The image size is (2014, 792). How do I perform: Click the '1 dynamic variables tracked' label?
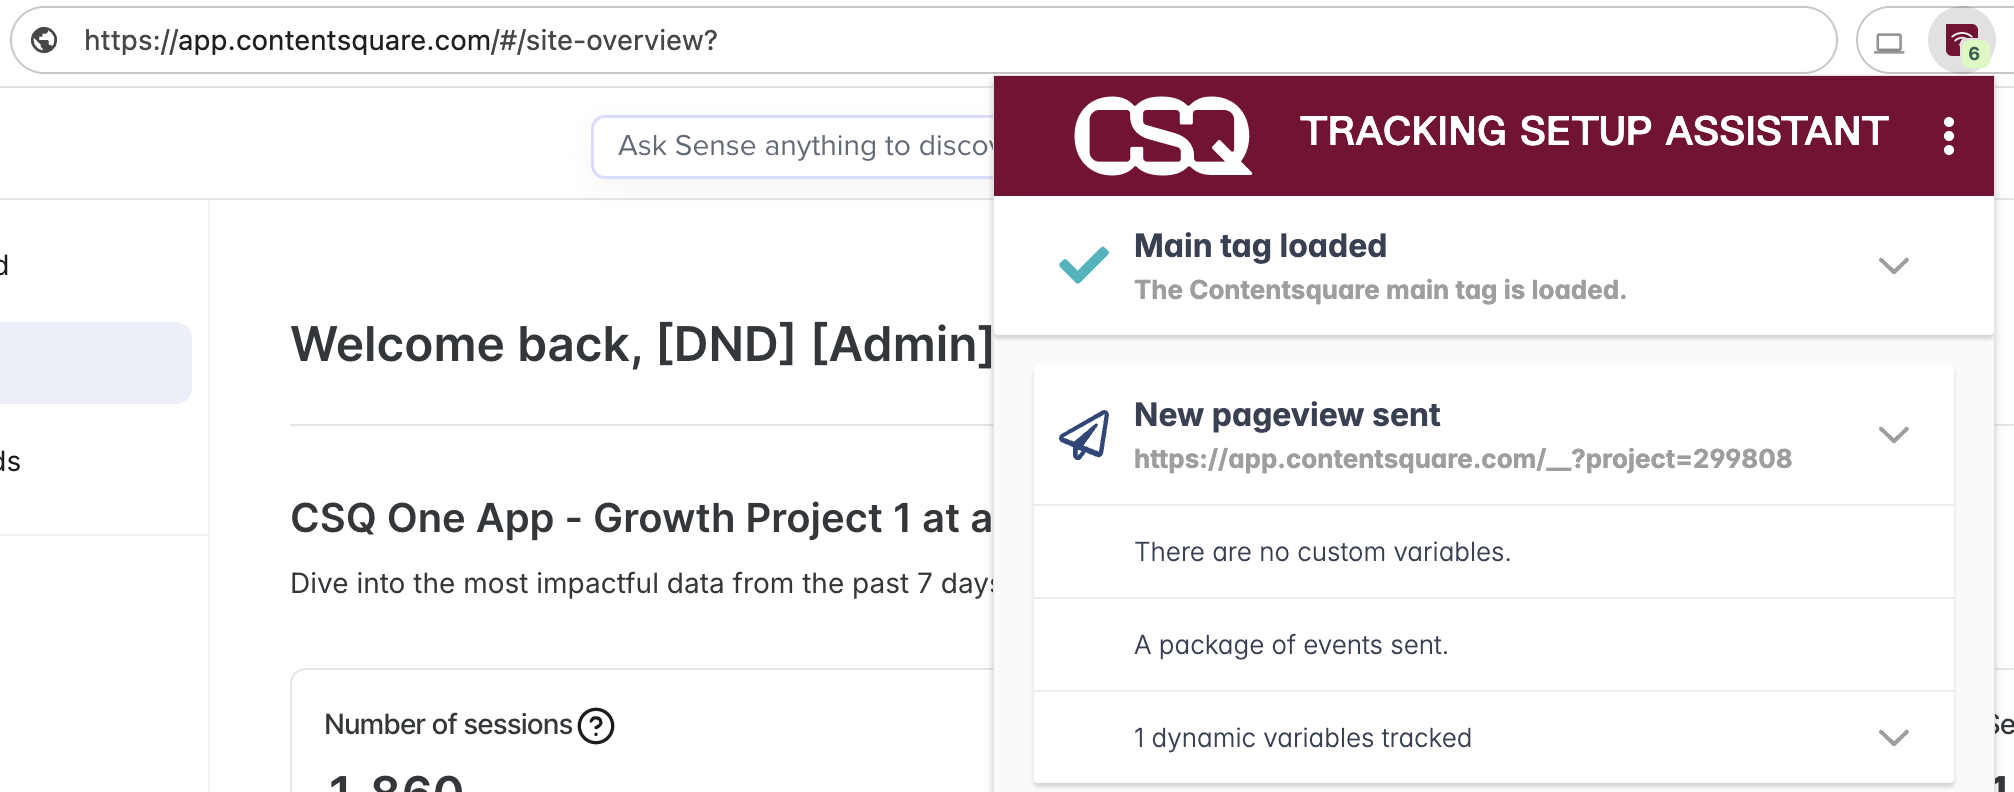[1302, 738]
